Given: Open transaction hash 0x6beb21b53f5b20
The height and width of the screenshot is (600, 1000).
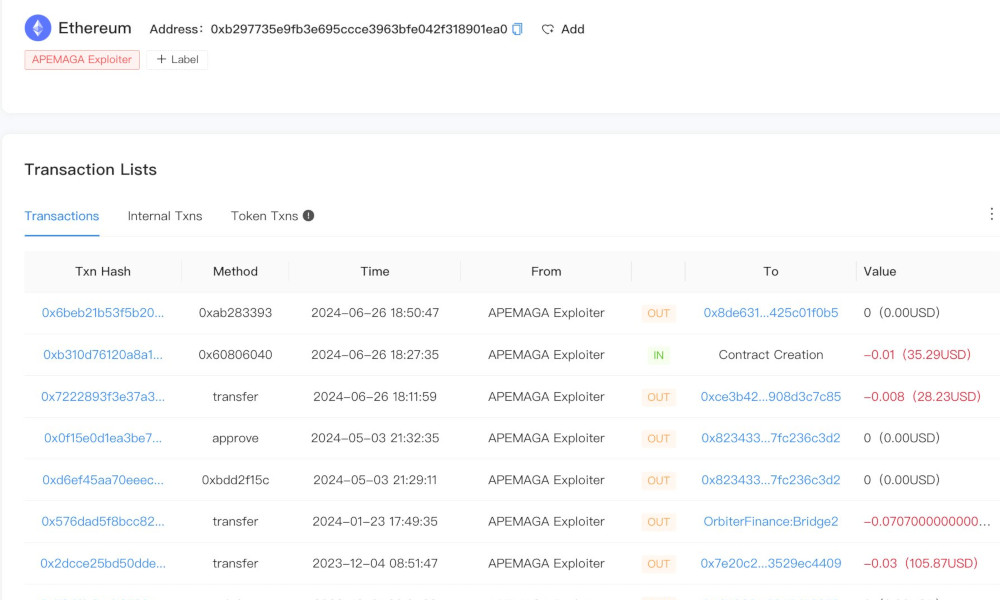Looking at the screenshot, I should click(x=103, y=313).
